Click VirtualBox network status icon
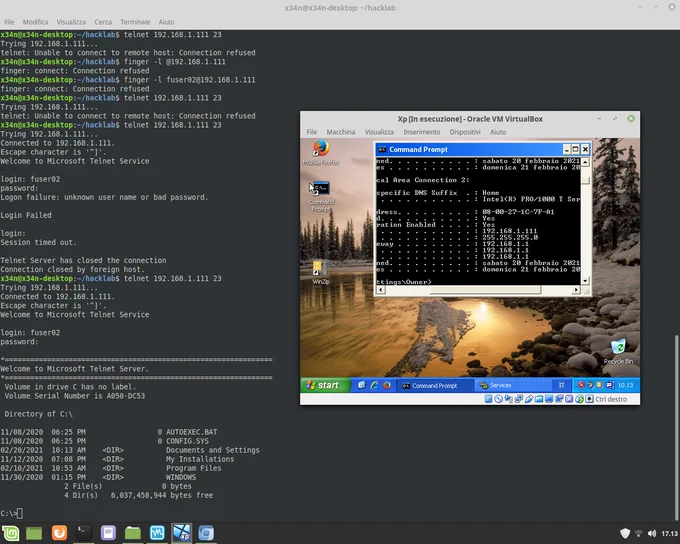The height and width of the screenshot is (544, 680). point(518,399)
